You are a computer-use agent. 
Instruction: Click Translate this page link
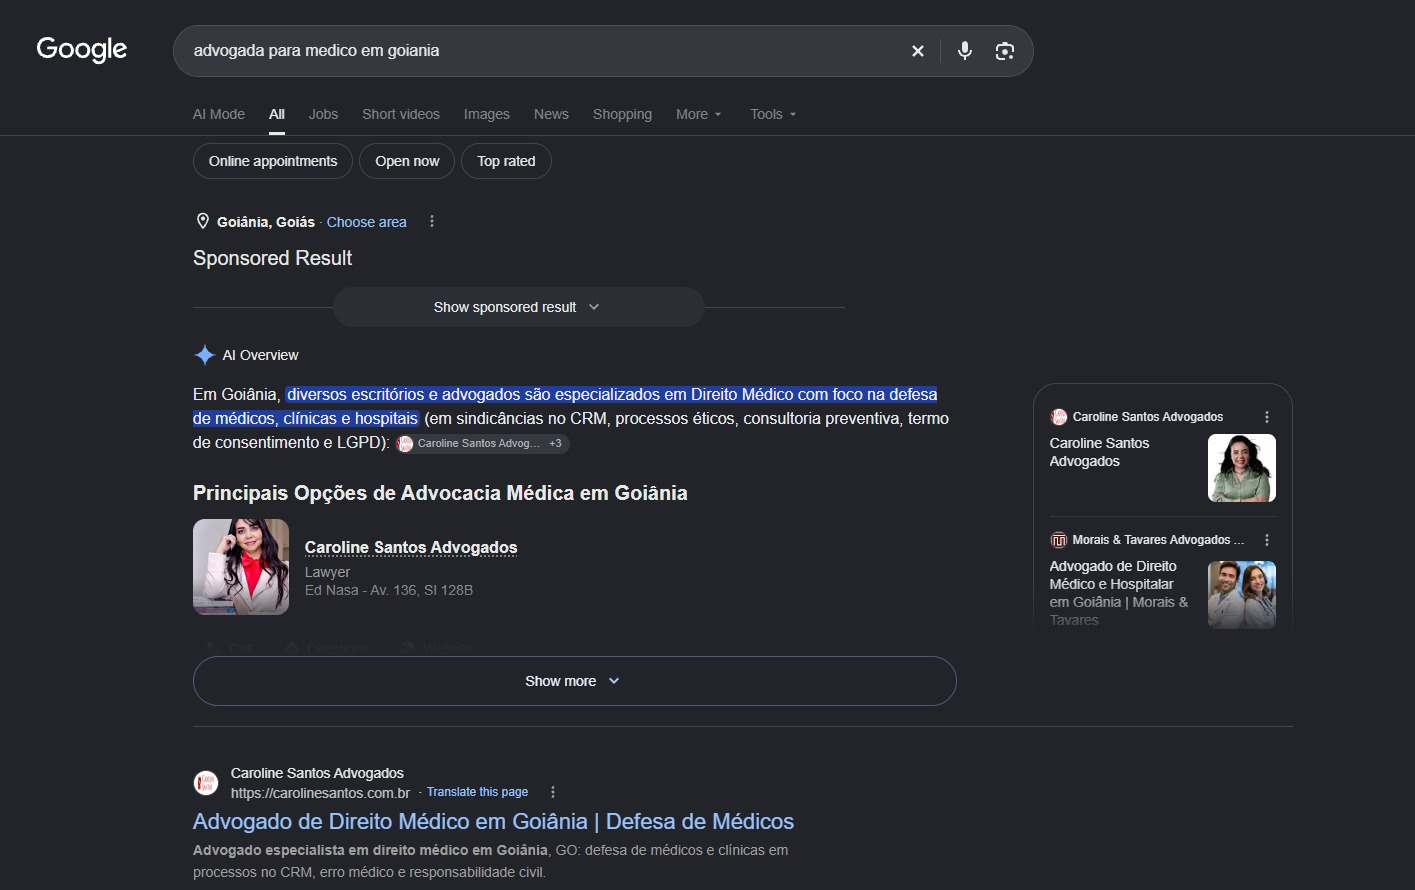(x=477, y=792)
